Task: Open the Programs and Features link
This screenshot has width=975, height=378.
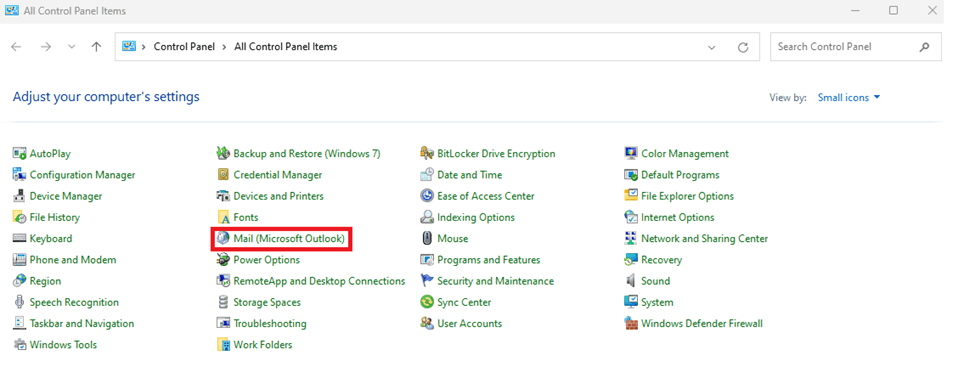Action: [489, 259]
